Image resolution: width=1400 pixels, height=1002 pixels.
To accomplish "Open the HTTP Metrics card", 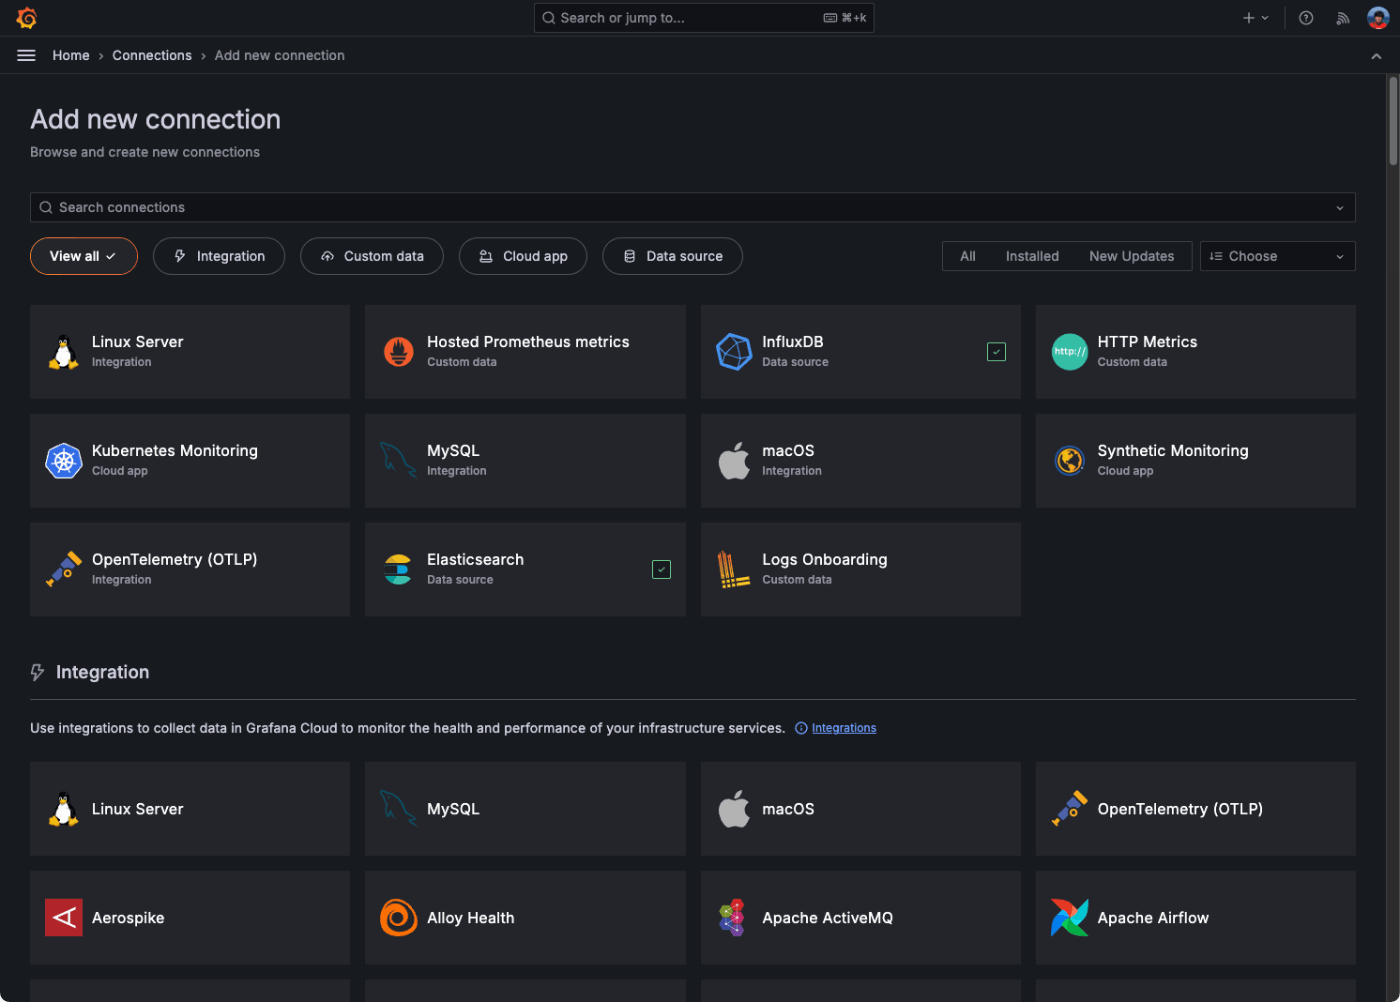I will (x=1196, y=352).
